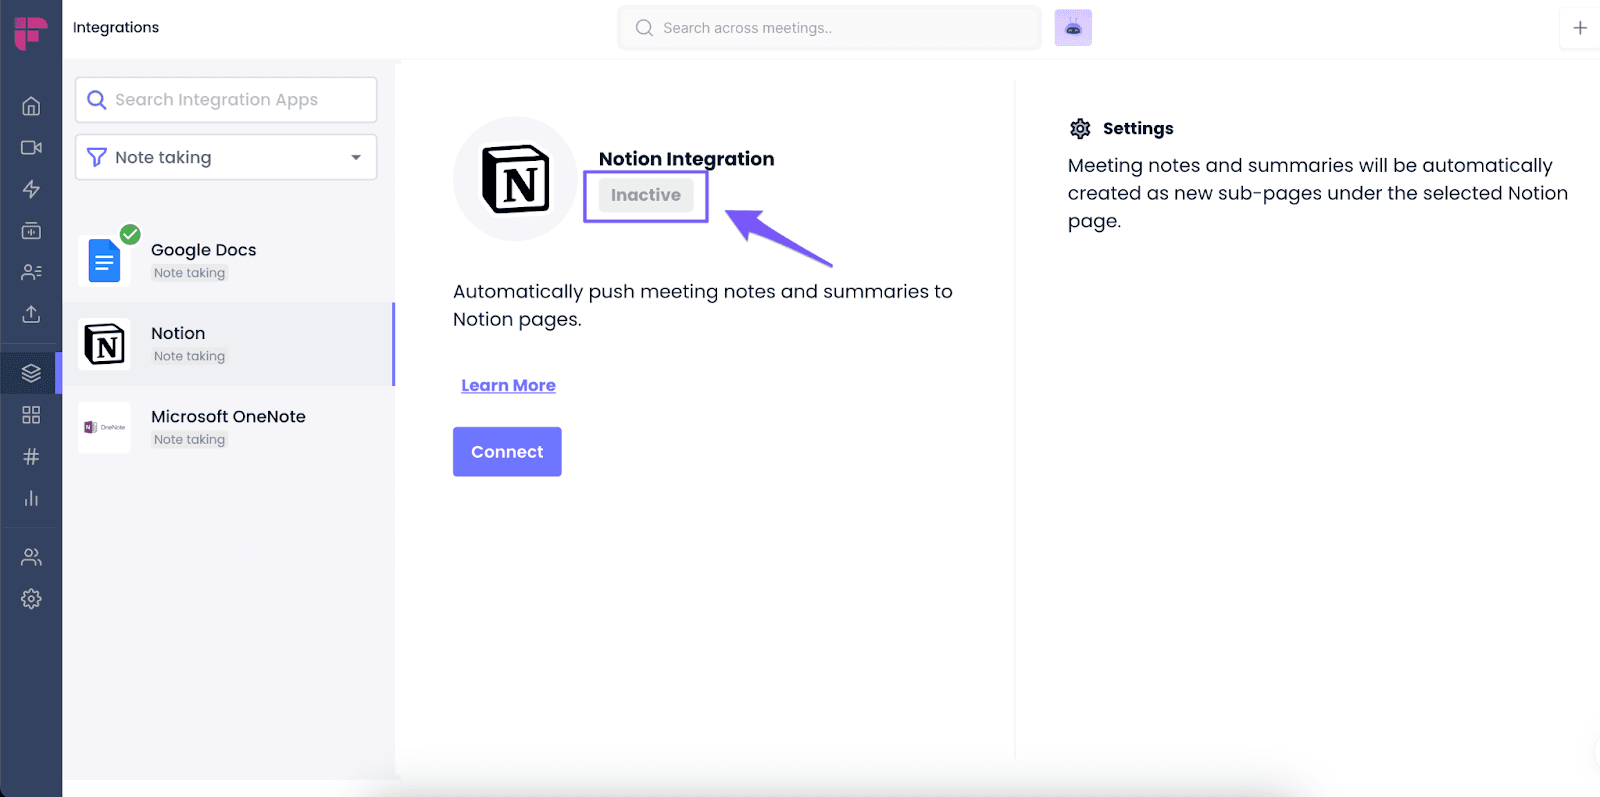
Task: Select Microsoft OneNote in the integrations list
Action: click(229, 427)
